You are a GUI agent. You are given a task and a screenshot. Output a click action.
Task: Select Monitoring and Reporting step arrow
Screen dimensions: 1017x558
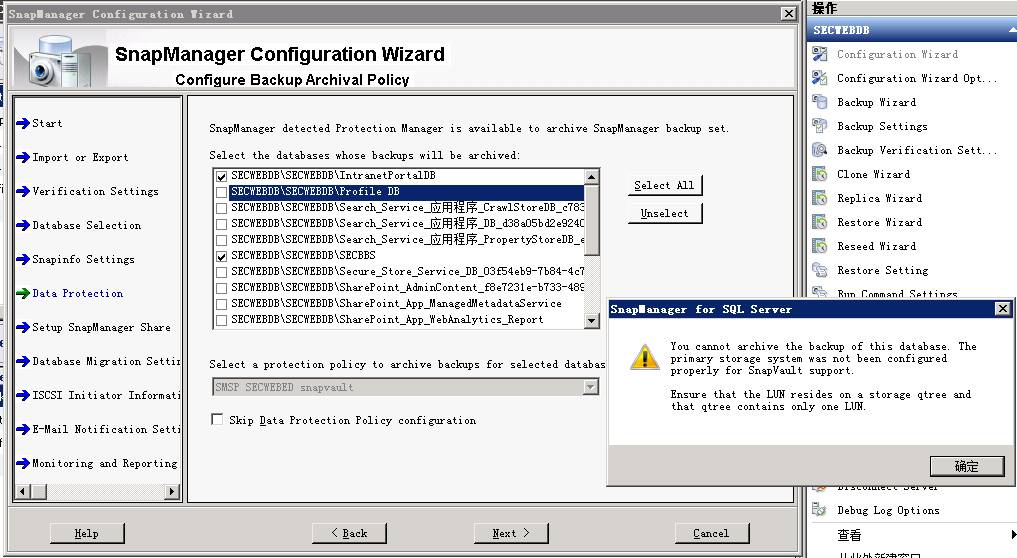click(x=23, y=463)
